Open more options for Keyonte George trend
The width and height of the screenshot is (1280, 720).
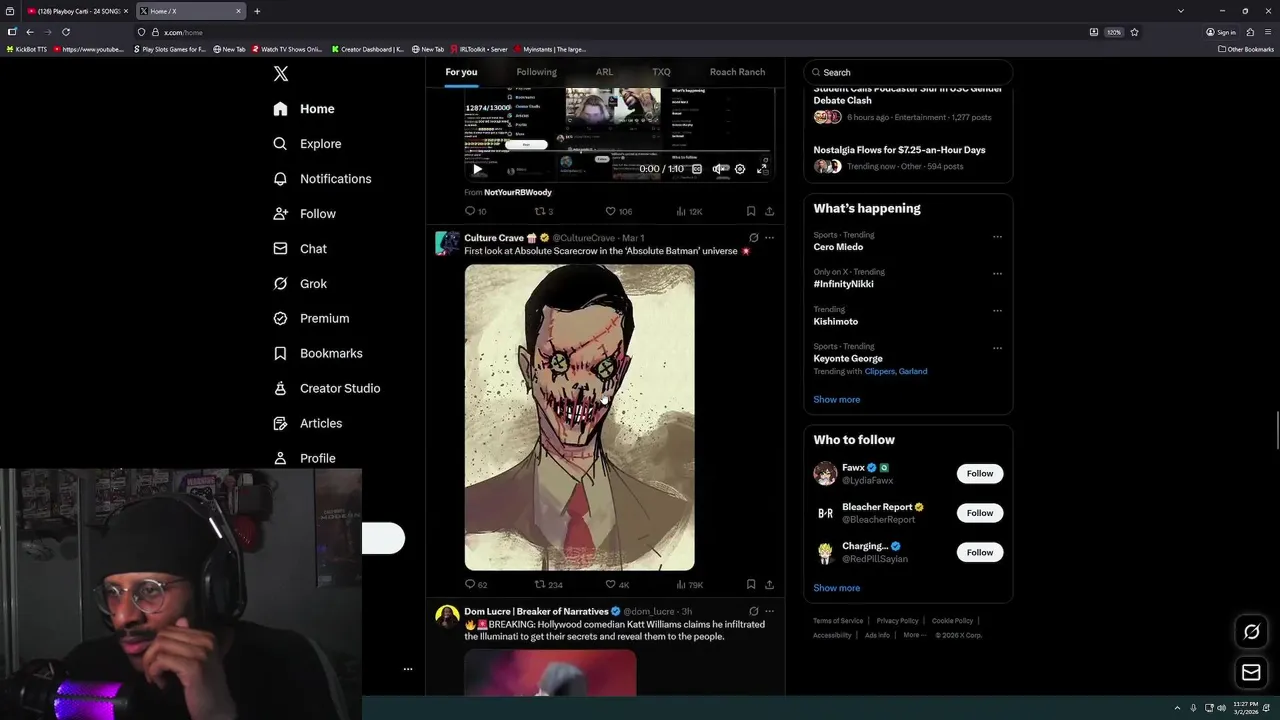[x=997, y=348]
